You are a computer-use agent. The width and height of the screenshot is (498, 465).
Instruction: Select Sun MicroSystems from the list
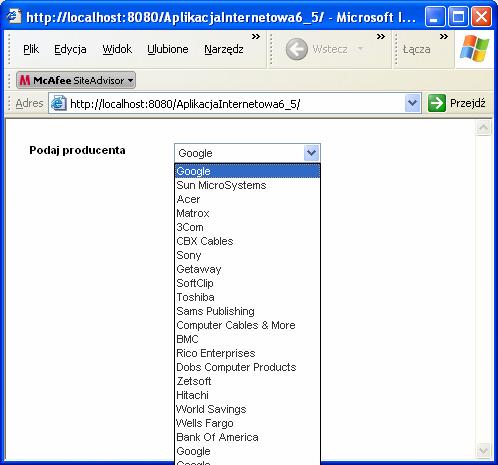coord(247,185)
